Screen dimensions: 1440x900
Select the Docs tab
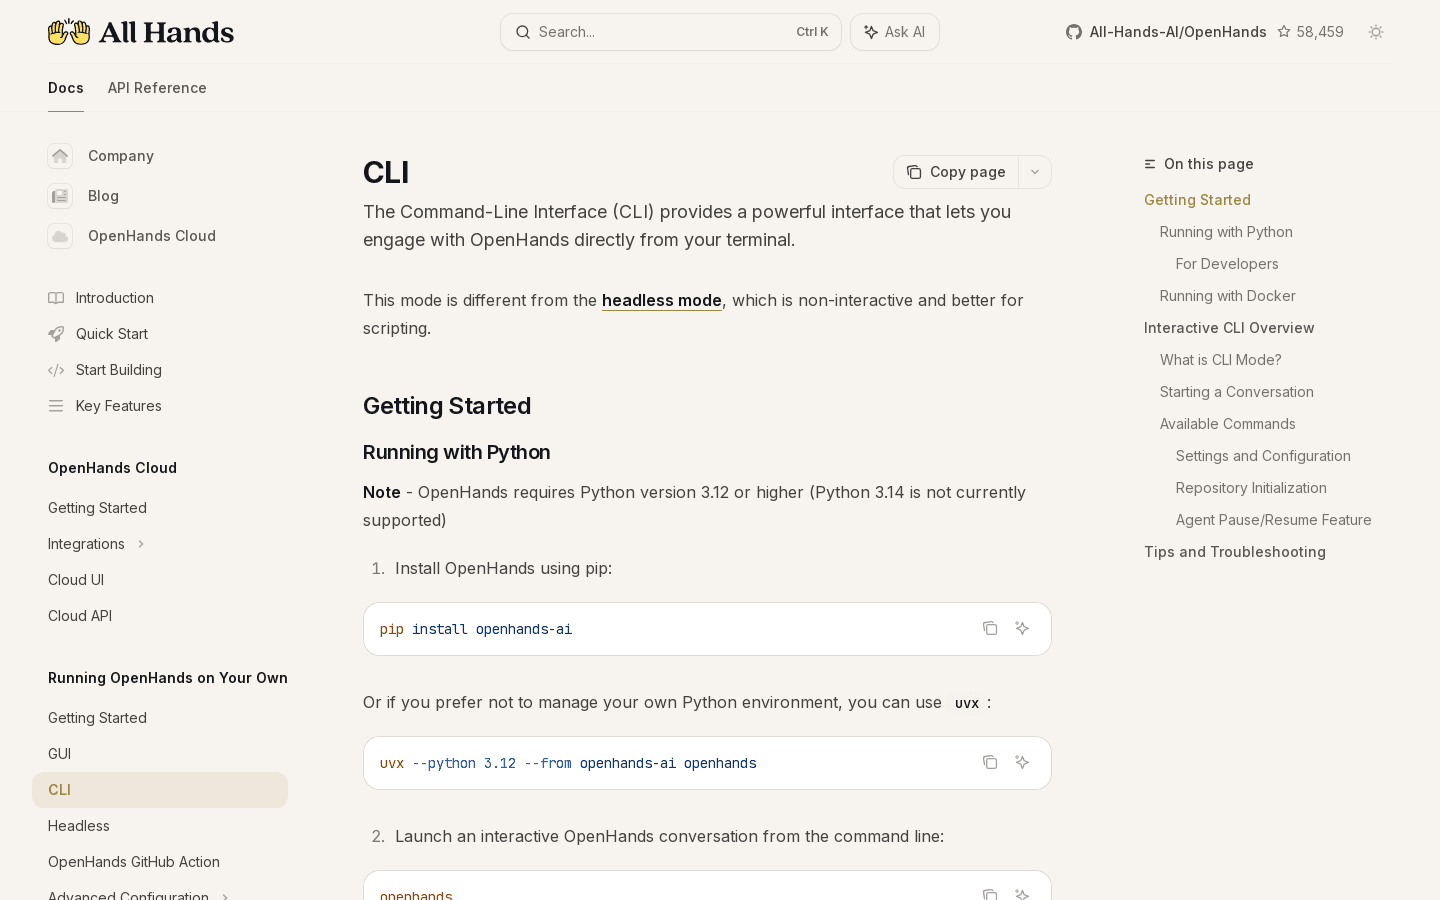[x=66, y=88]
